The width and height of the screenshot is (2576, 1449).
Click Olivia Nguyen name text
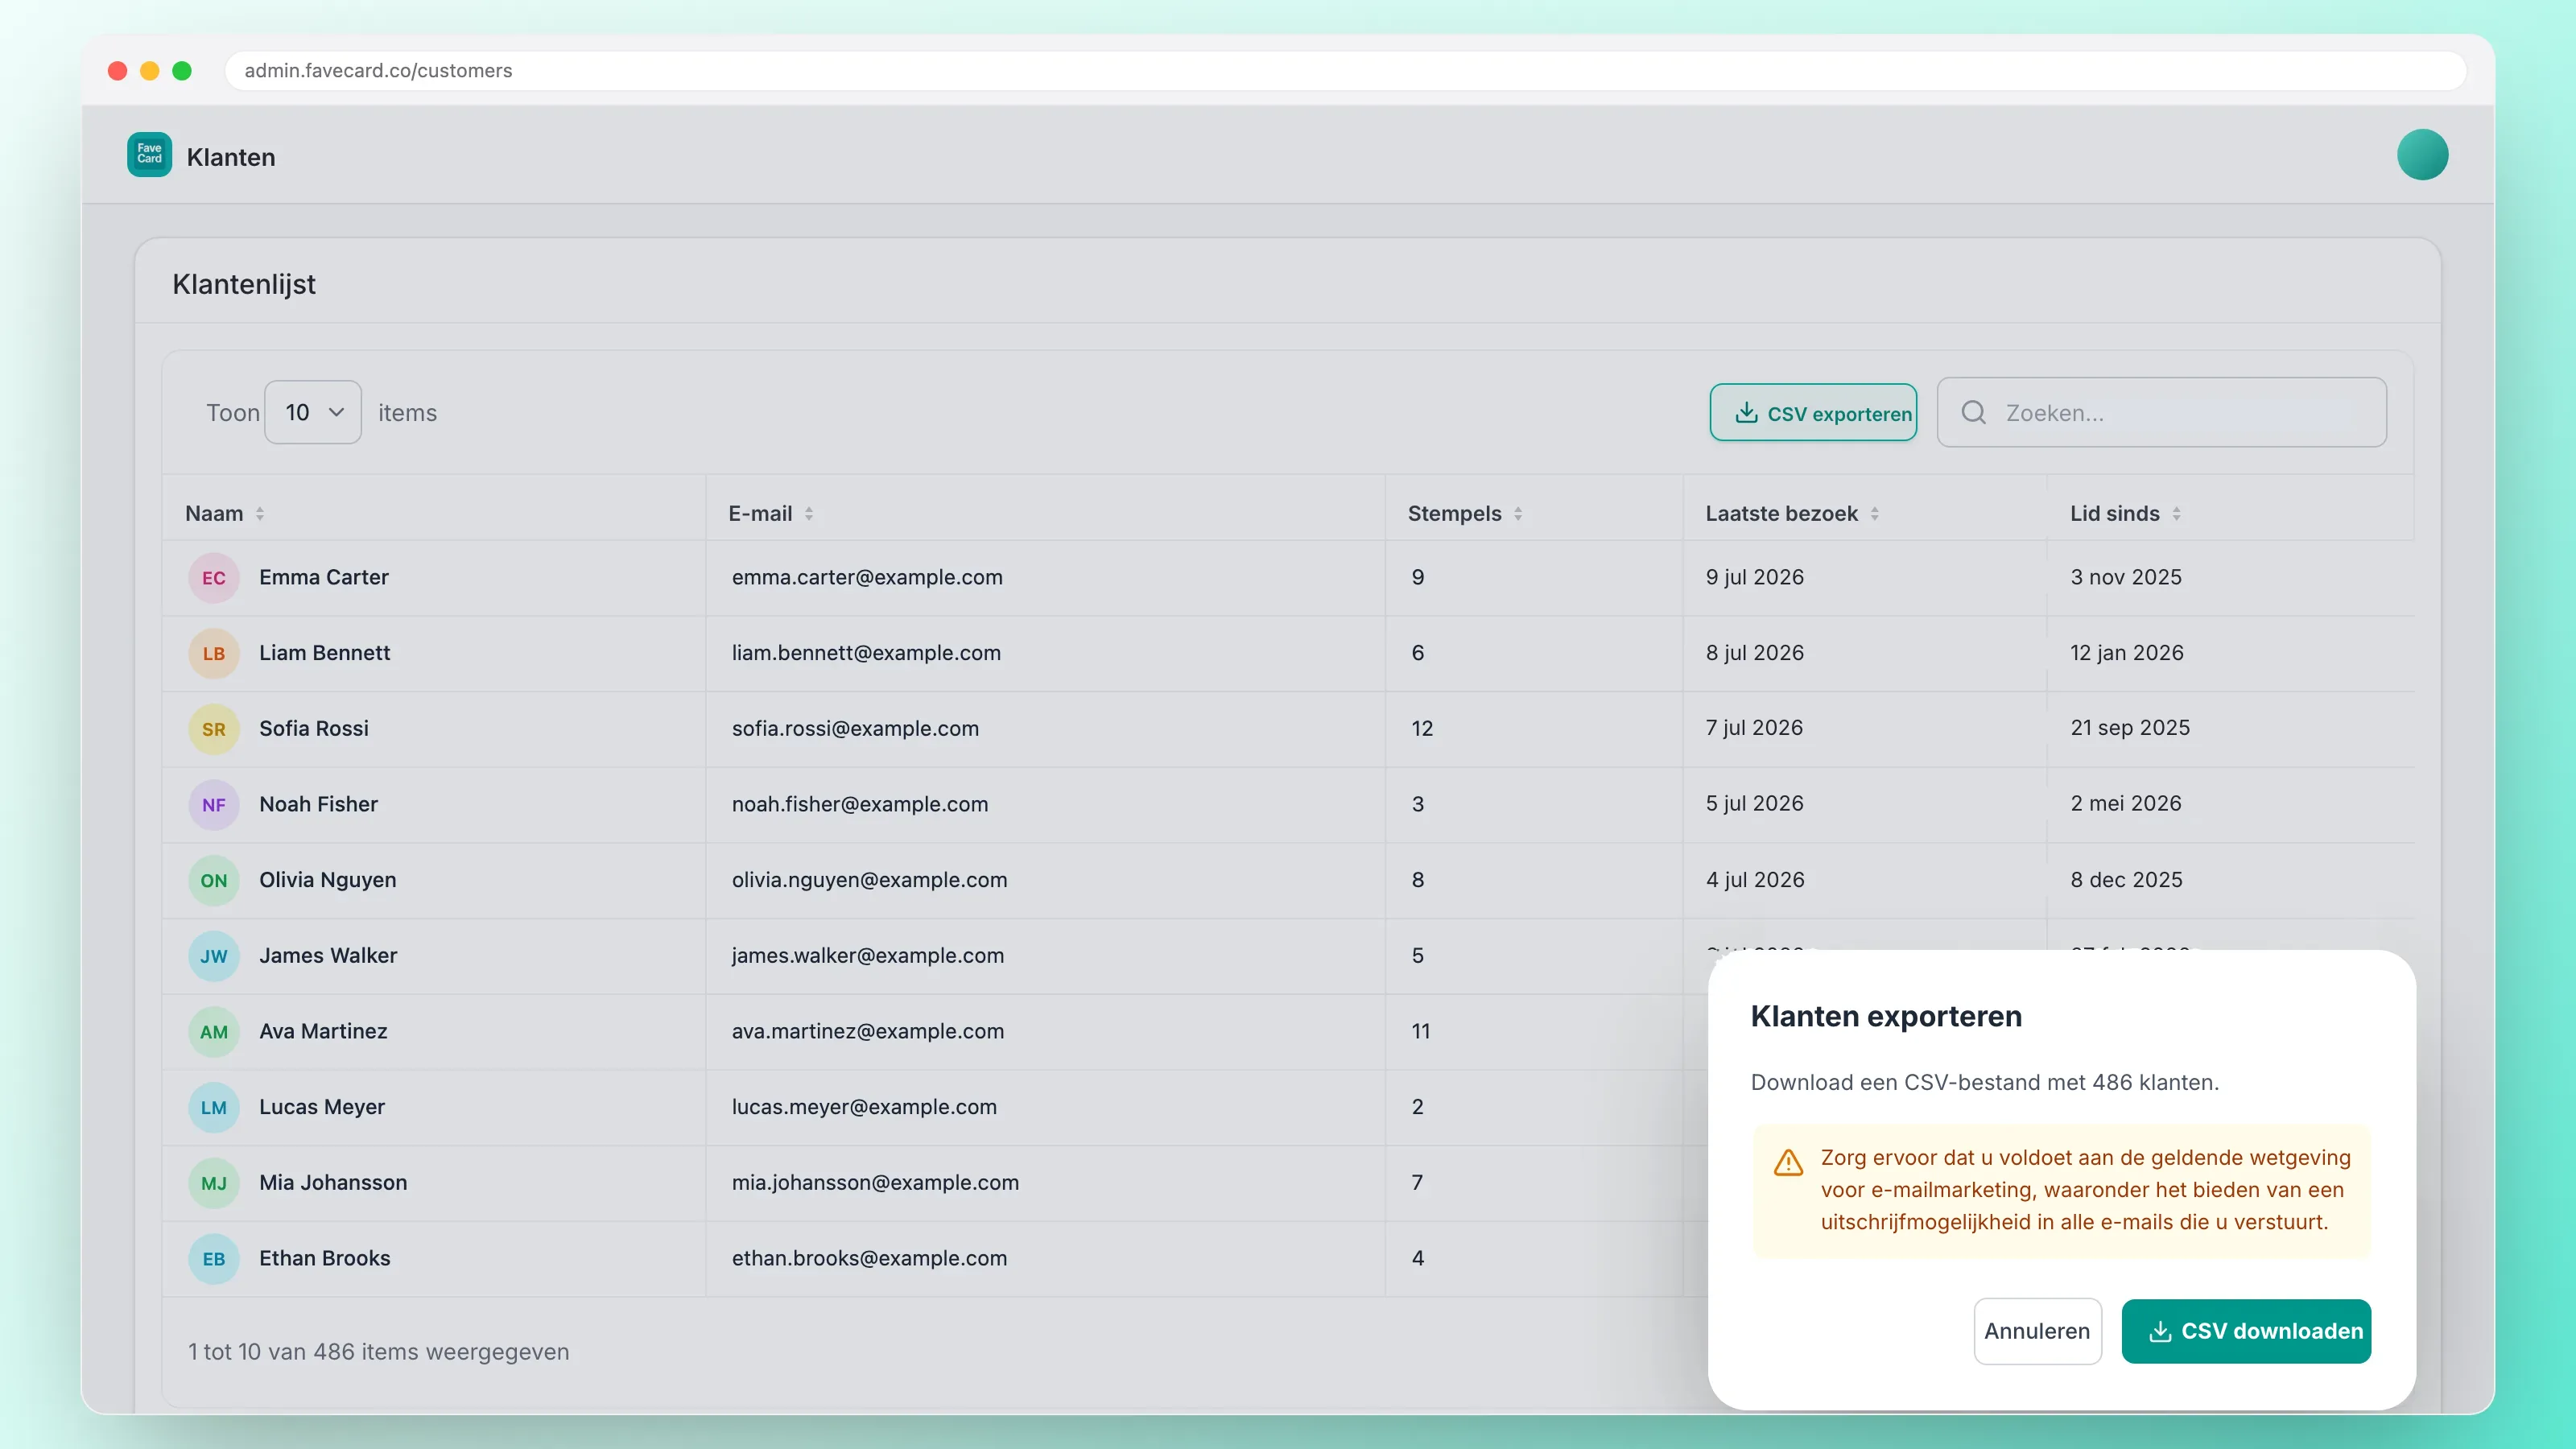tap(328, 880)
